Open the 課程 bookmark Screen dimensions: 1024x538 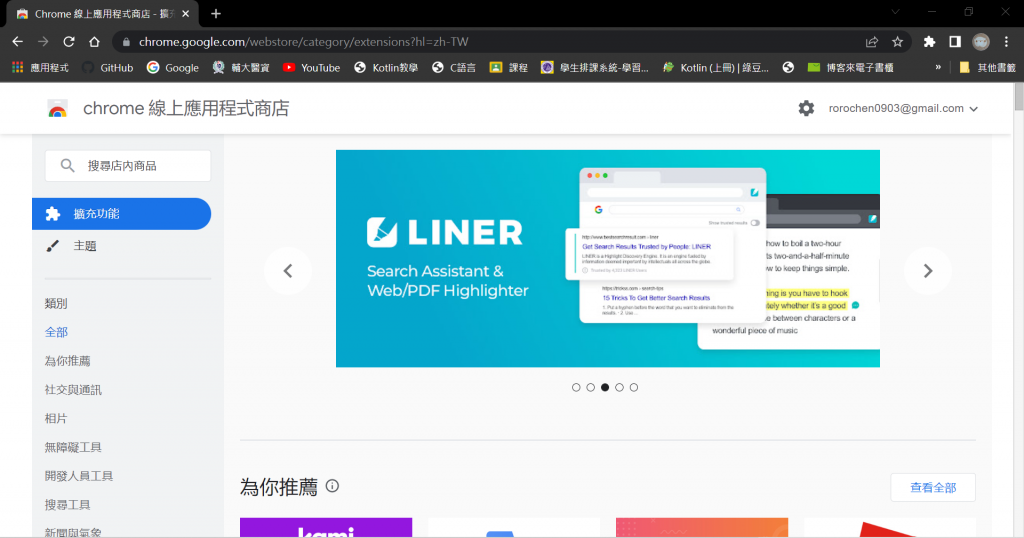[x=509, y=67]
